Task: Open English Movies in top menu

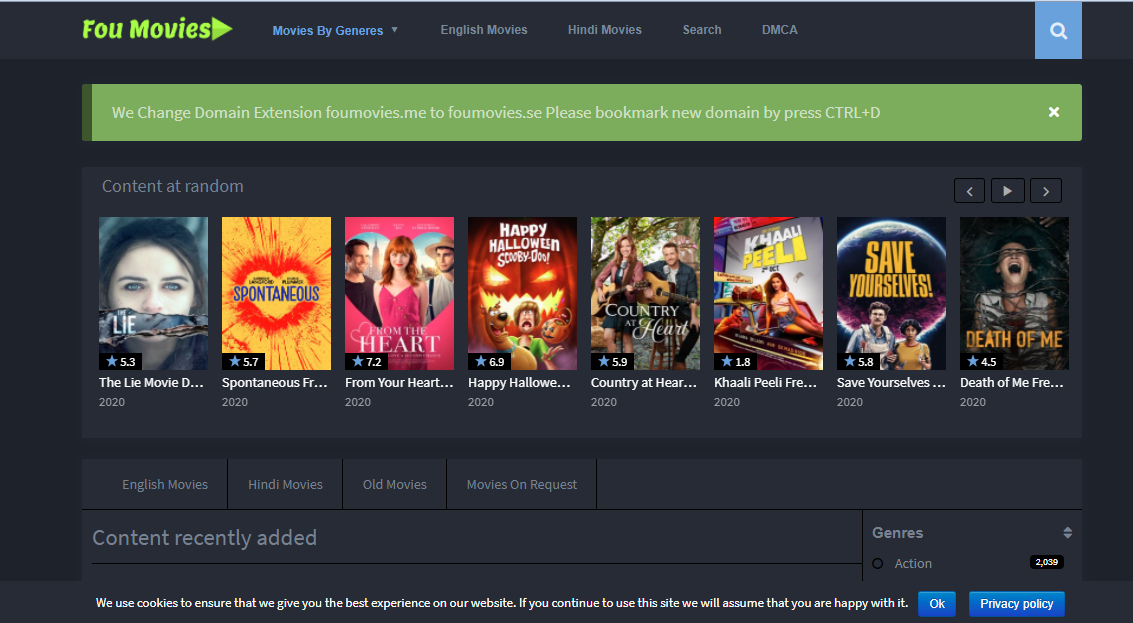Action: pos(484,30)
